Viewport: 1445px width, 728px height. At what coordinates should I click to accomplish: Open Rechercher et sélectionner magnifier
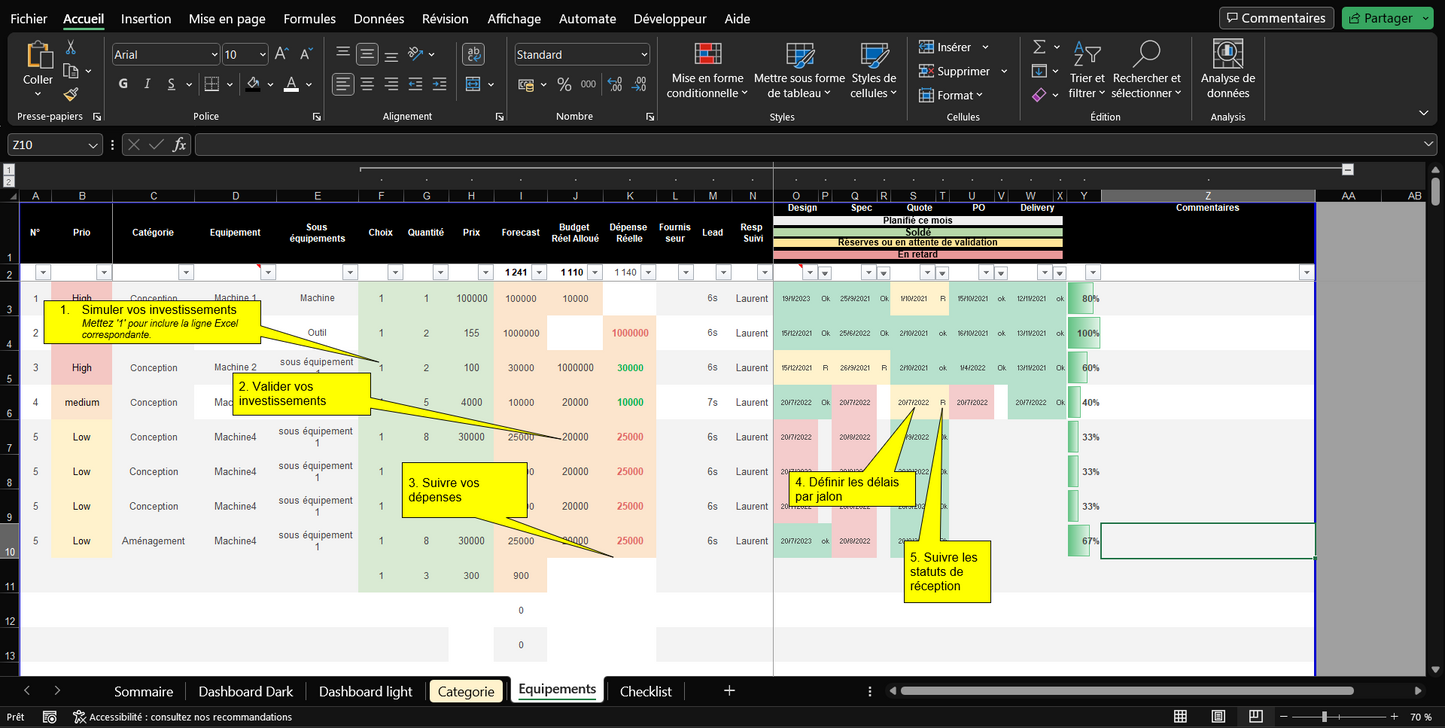pos(1146,54)
